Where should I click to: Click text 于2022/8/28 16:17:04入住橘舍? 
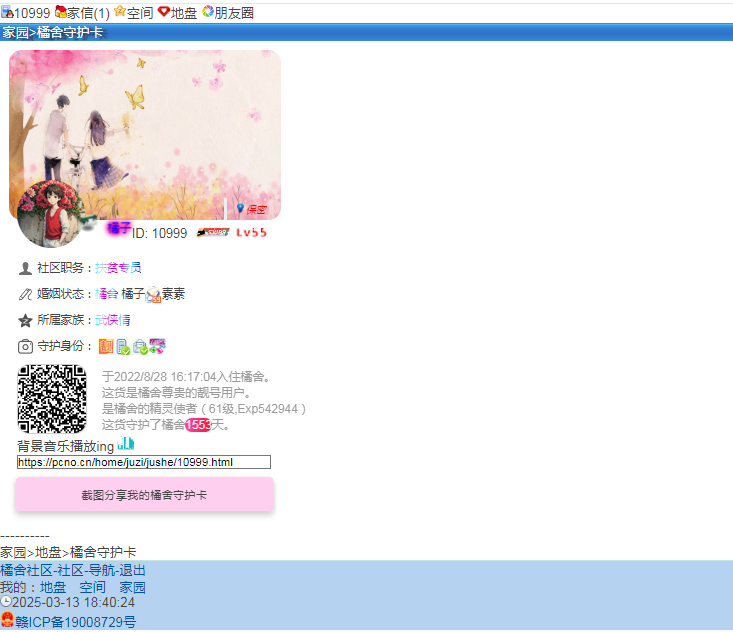click(186, 377)
